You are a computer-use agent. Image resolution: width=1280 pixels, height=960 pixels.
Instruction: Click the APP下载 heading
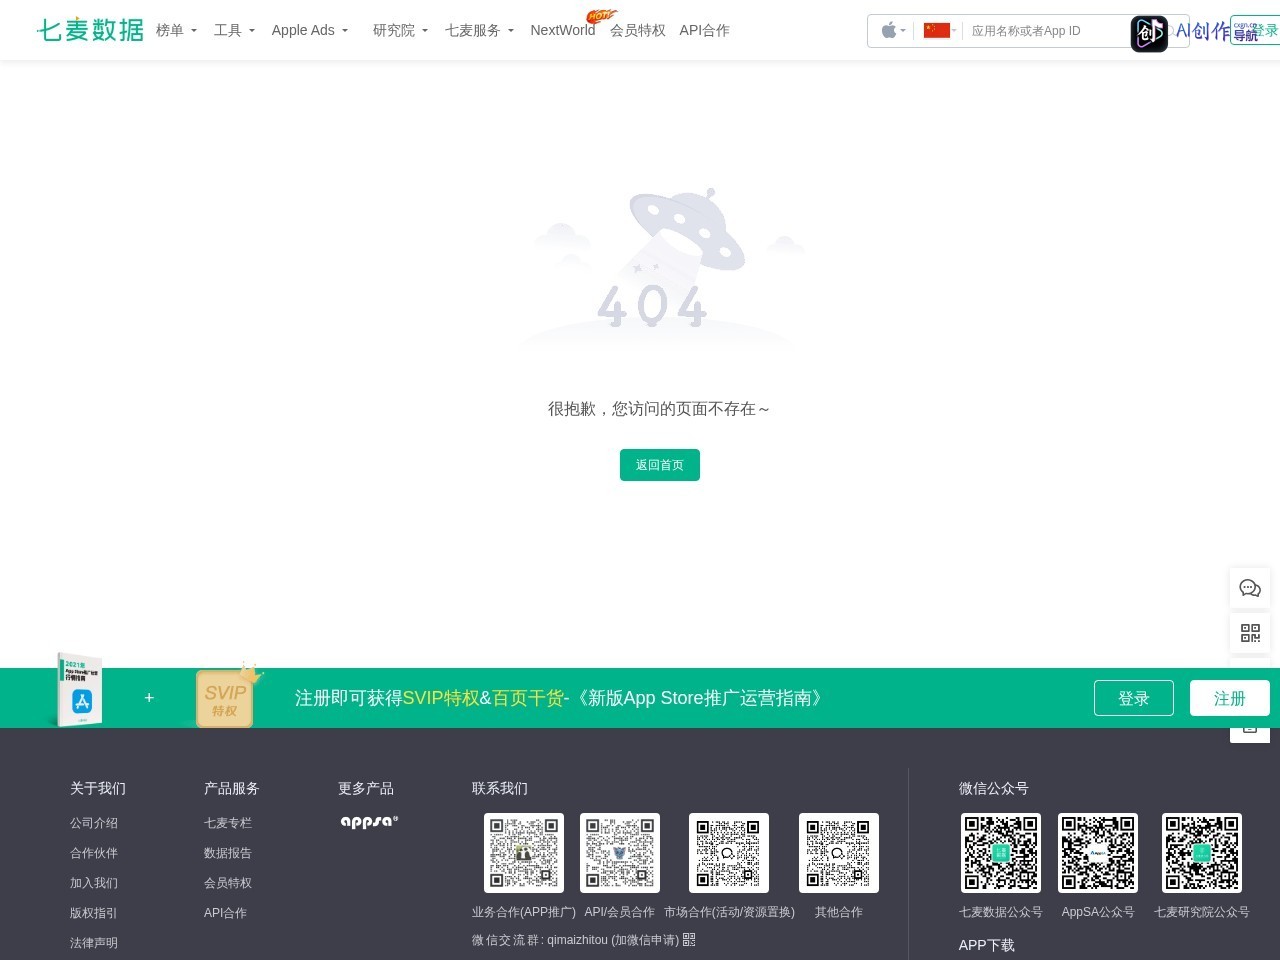coord(987,945)
